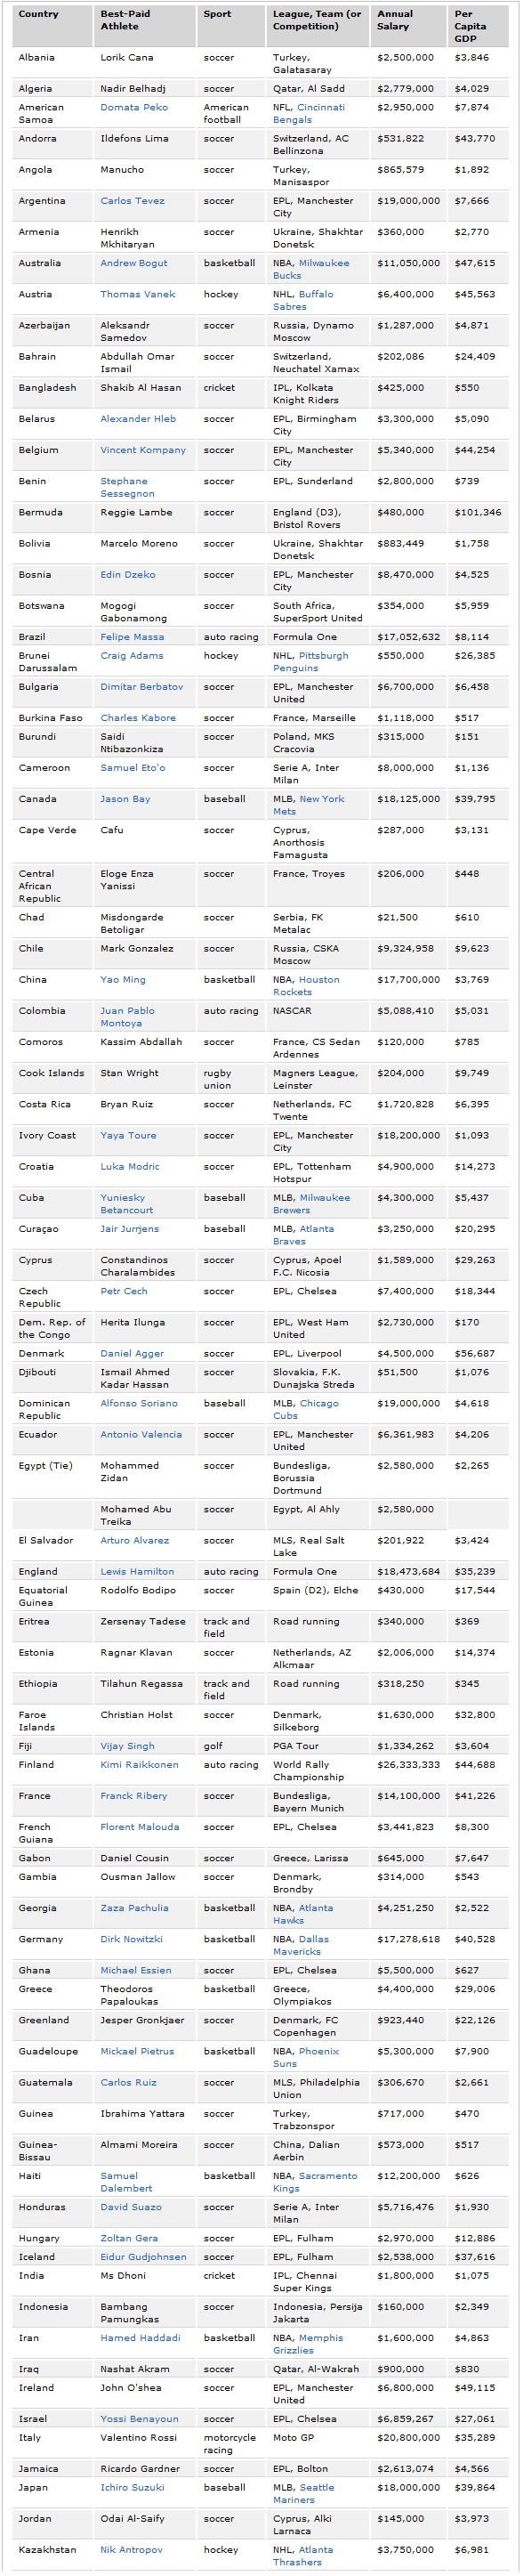
Task: Open the Alexander Hleb link
Action: [138, 419]
